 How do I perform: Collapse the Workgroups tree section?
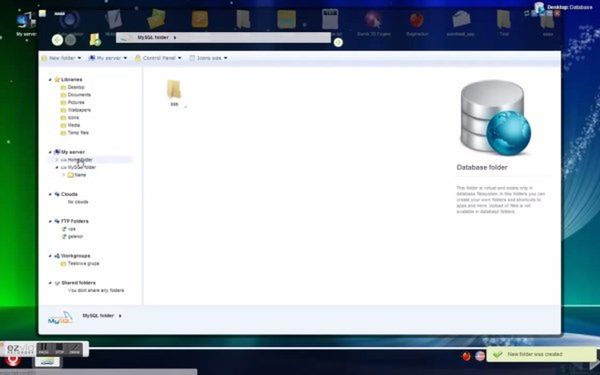pos(50,256)
